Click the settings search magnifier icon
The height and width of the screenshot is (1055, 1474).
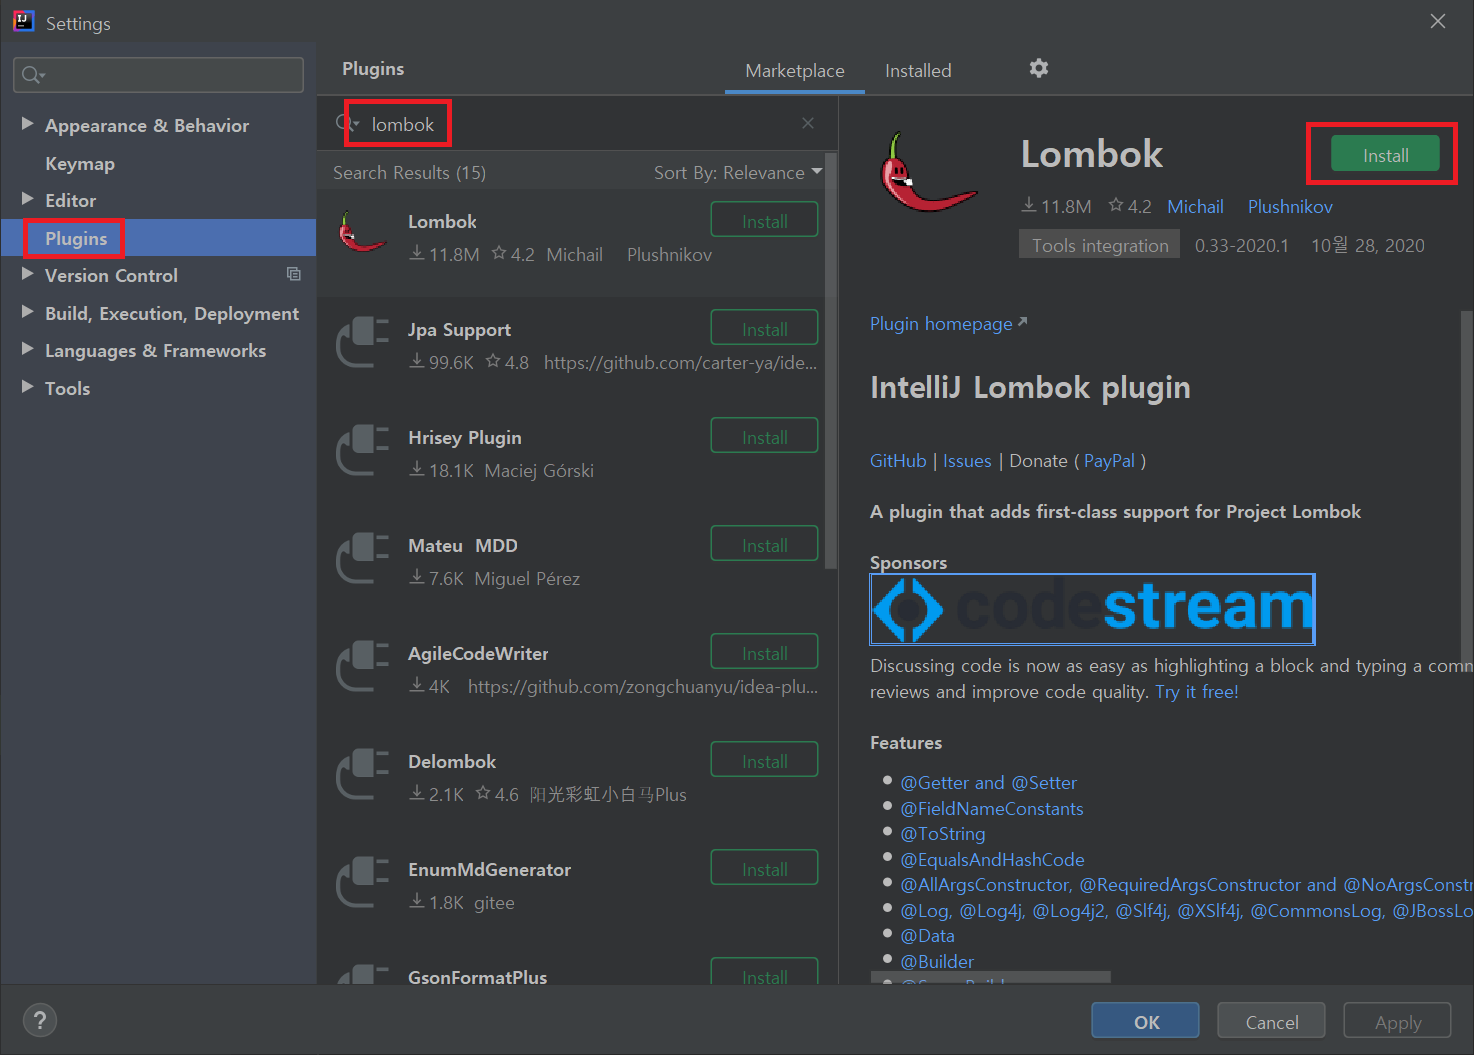[x=32, y=75]
